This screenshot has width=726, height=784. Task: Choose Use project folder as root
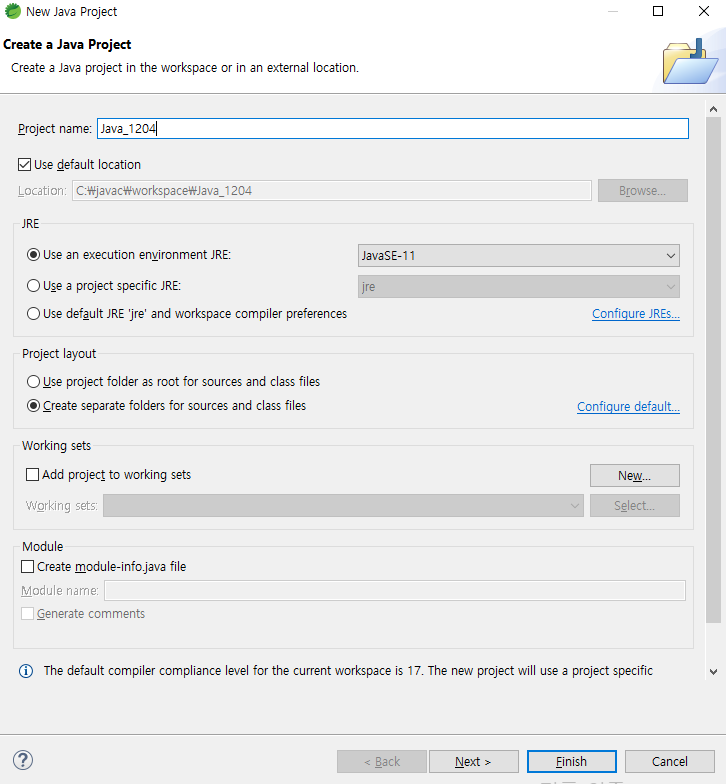coord(34,382)
